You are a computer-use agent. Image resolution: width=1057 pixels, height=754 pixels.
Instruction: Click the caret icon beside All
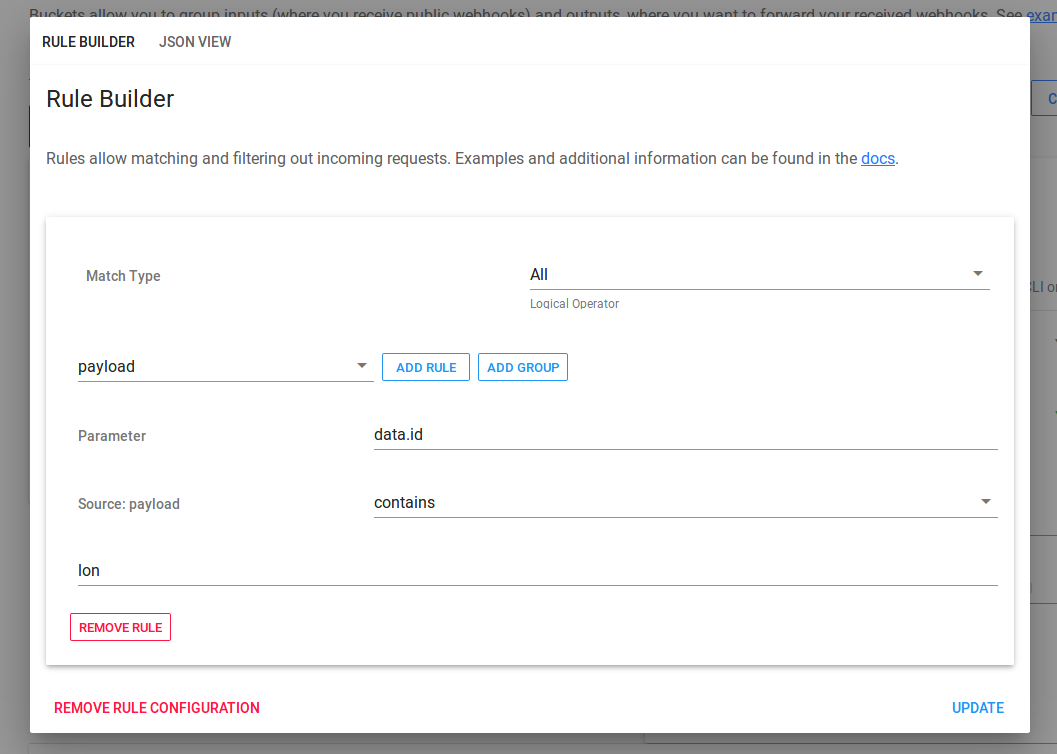[x=977, y=272]
